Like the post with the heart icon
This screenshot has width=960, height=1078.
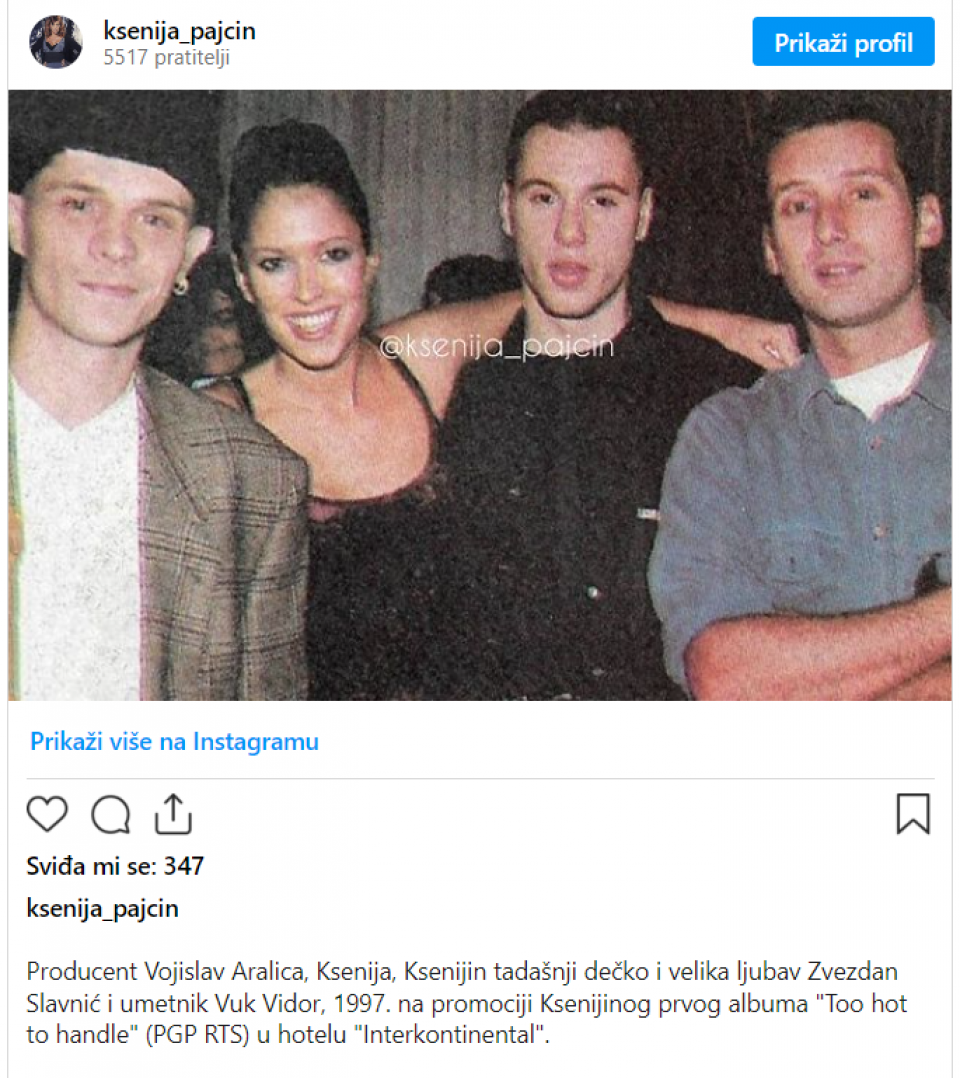click(x=47, y=814)
